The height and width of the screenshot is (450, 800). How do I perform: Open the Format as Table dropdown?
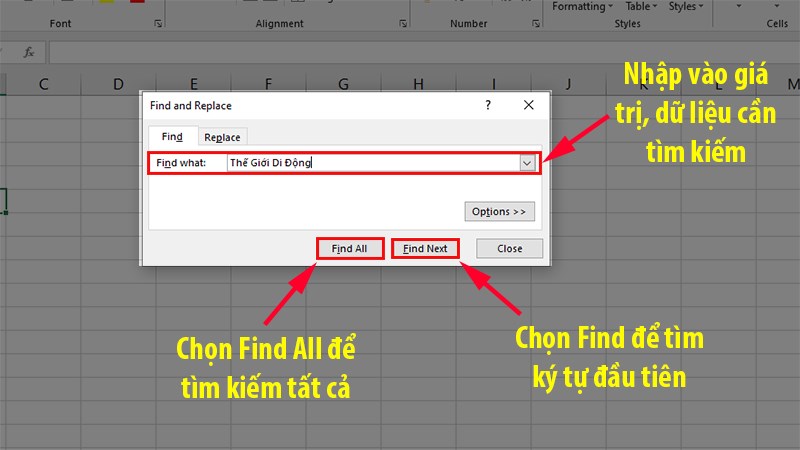pos(638,6)
